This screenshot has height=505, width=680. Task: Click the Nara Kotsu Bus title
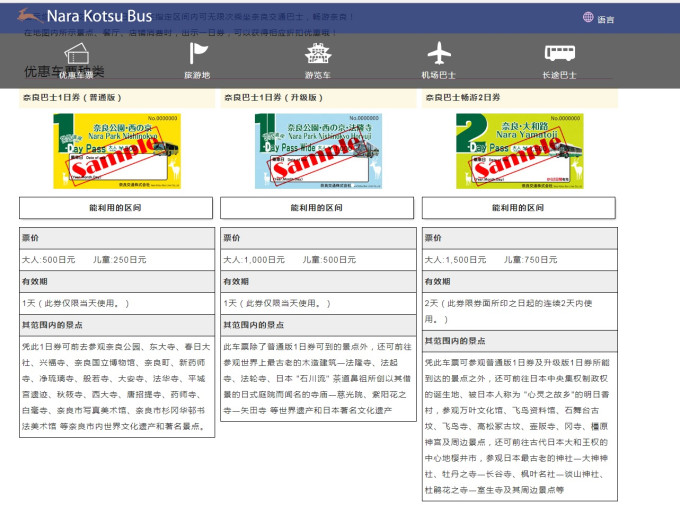(99, 16)
